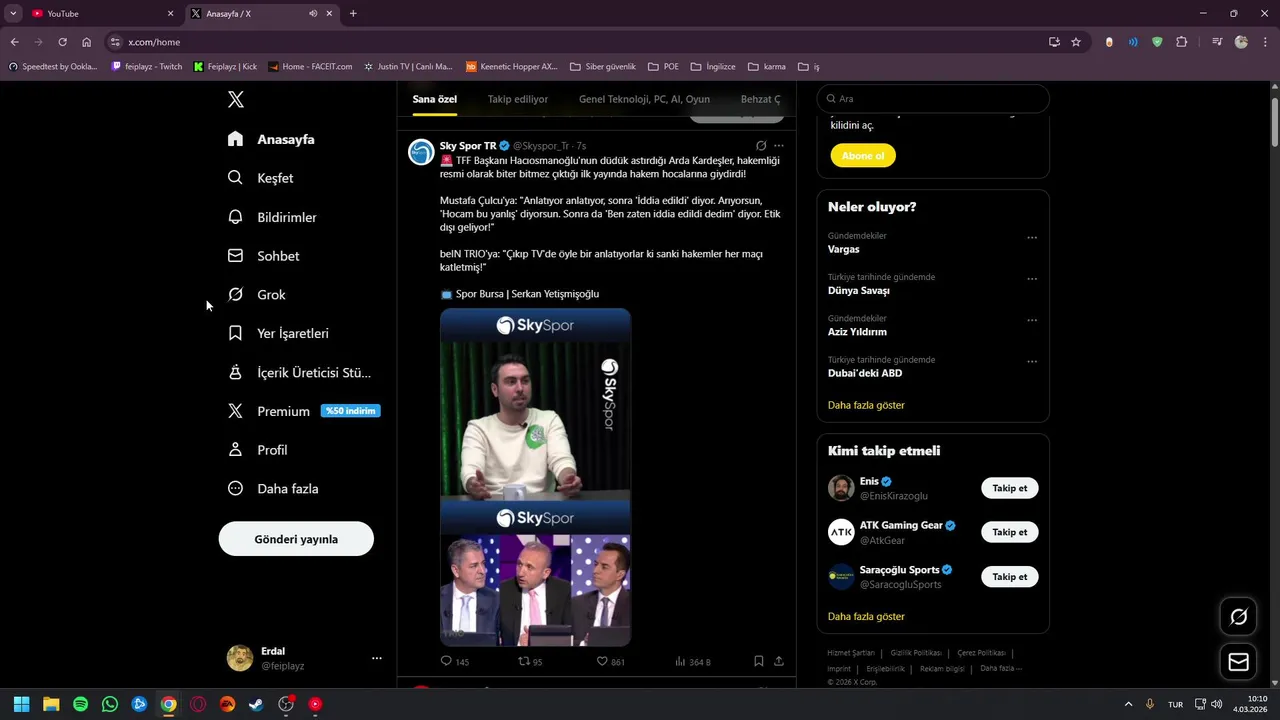Image resolution: width=1280 pixels, height=720 pixels.
Task: Switch to Genel Teknoloji, PC, AI, Oyun tab
Action: (x=644, y=99)
